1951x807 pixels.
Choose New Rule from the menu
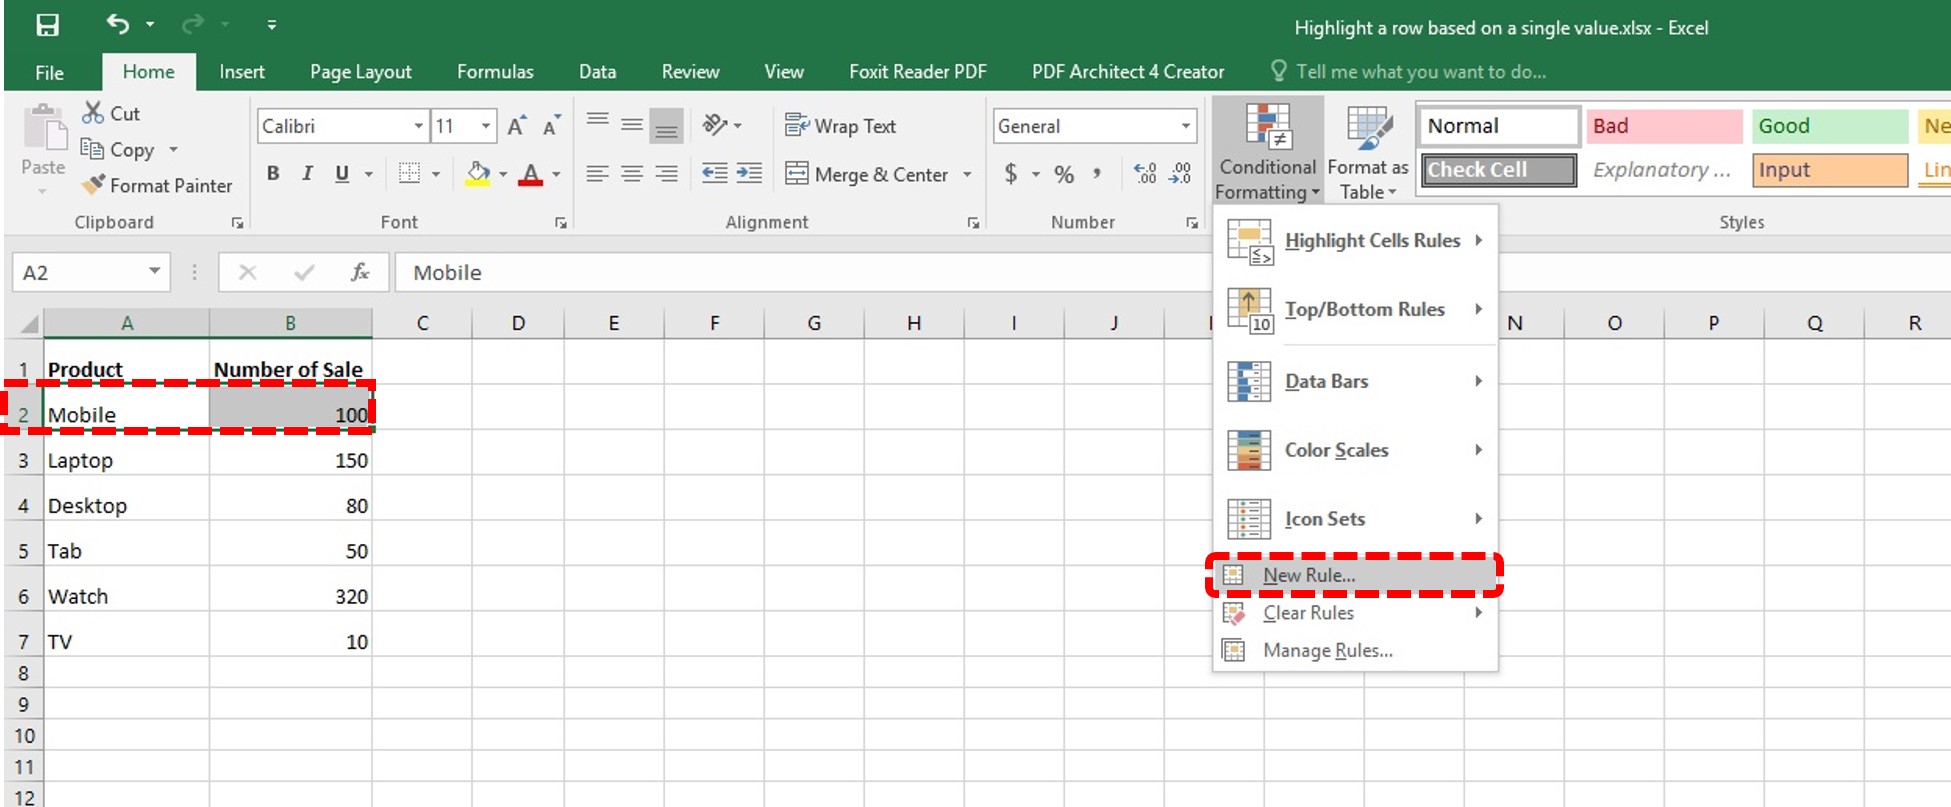[1354, 575]
